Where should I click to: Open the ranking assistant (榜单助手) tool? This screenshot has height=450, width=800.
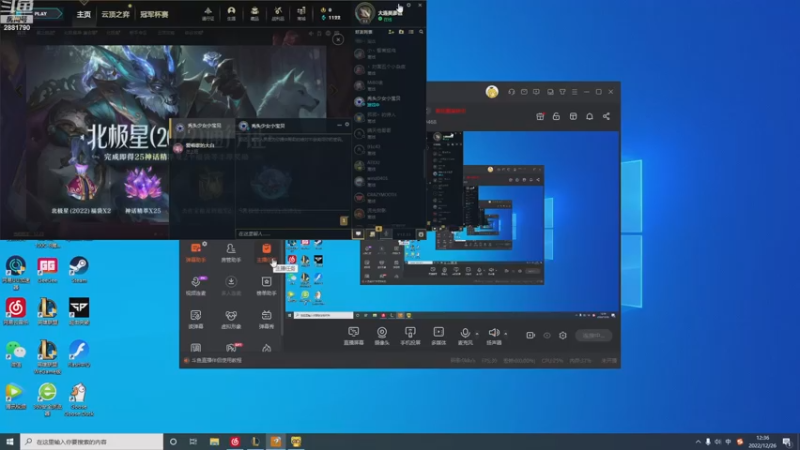coord(266,286)
